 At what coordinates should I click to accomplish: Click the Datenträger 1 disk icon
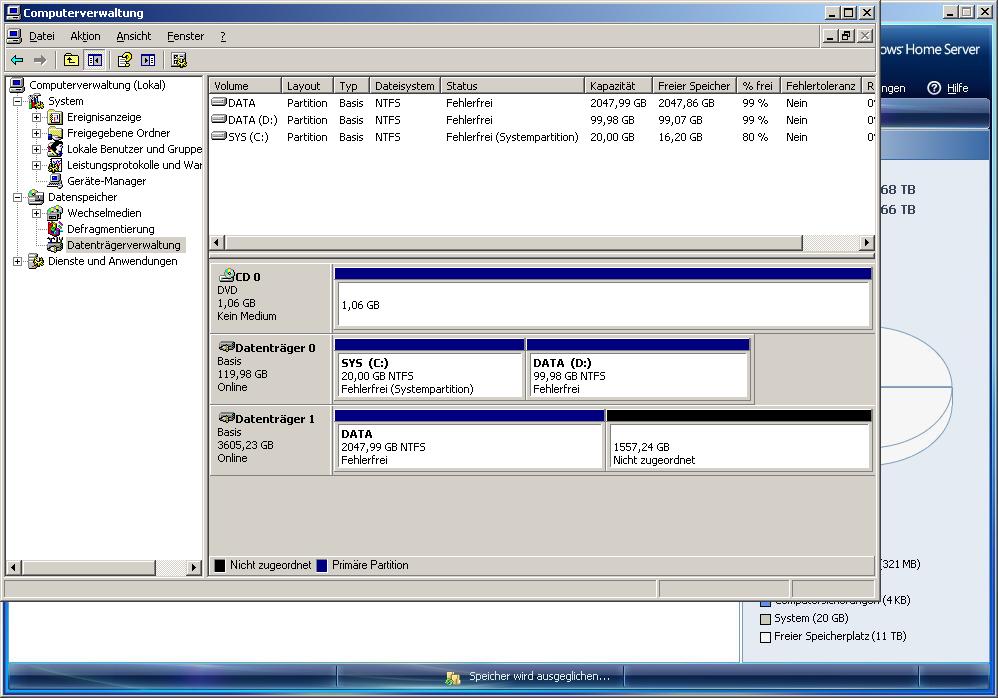point(227,418)
